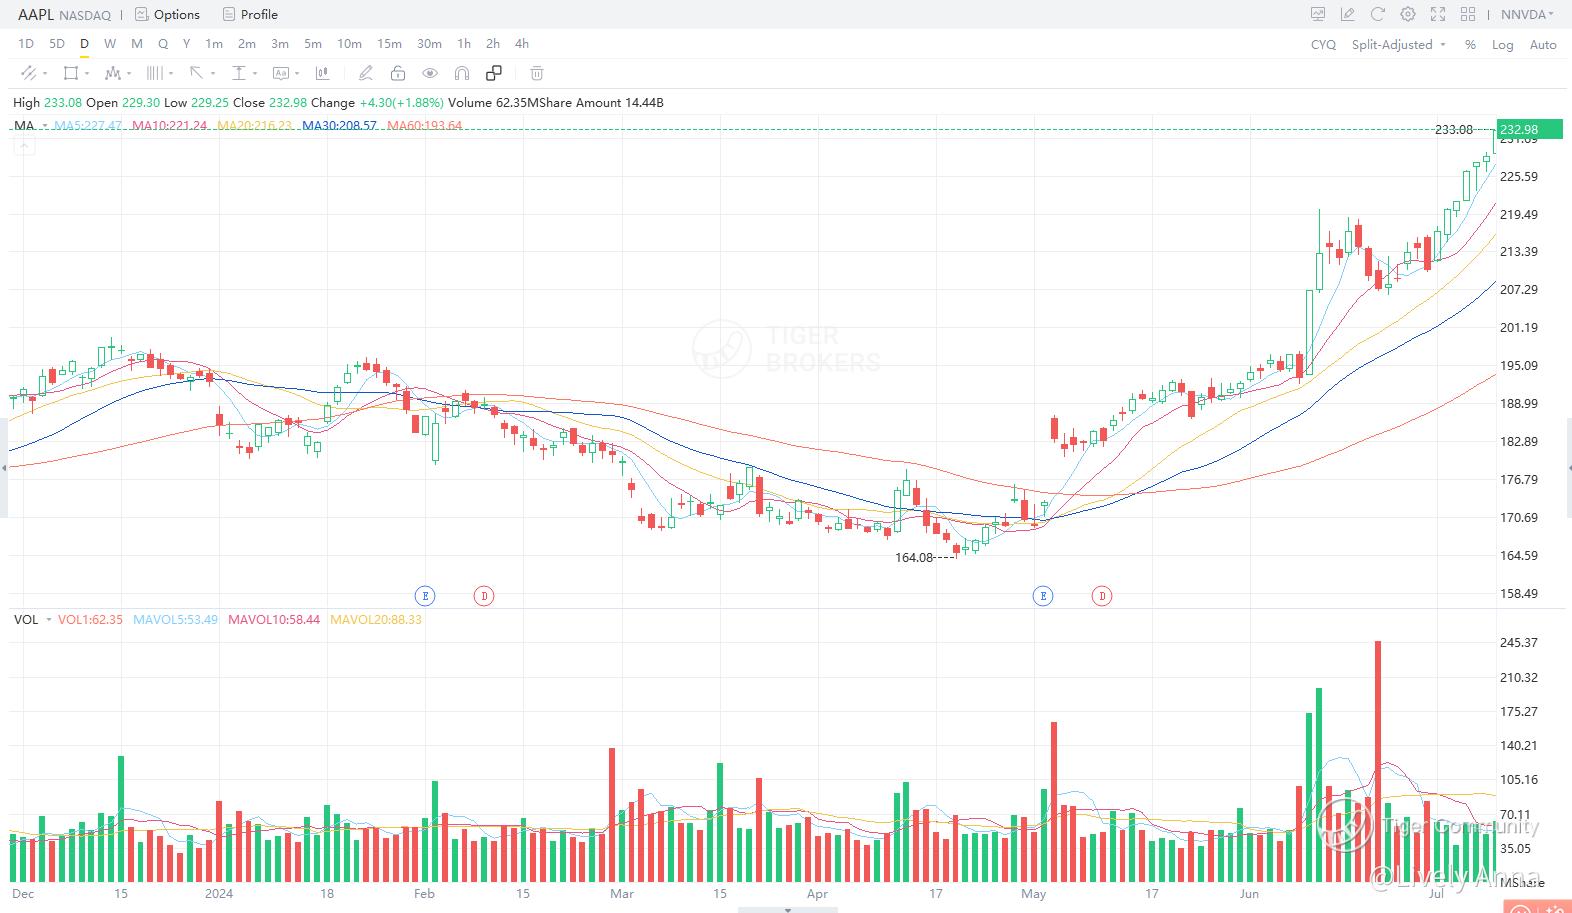Select the 1m minute timeframe
Viewport: 1572px width, 913px height.
(x=214, y=43)
